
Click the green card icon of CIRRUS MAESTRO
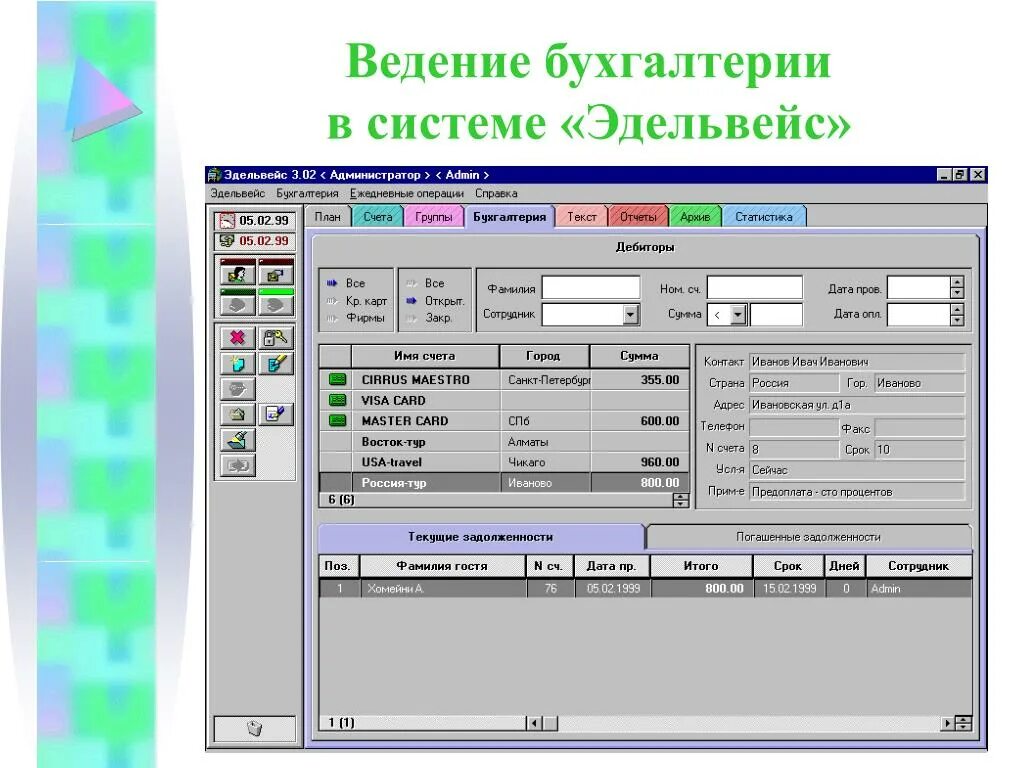[x=337, y=379]
